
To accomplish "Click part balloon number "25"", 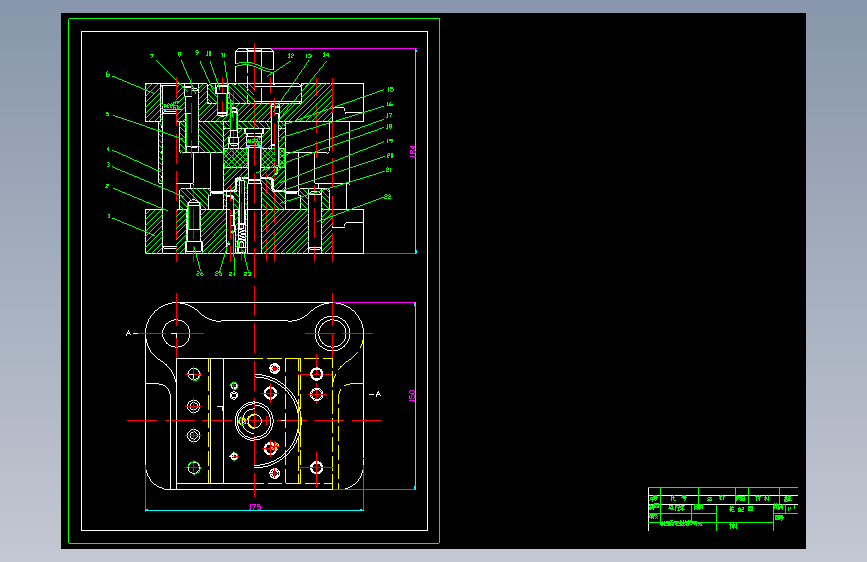I will [218, 274].
